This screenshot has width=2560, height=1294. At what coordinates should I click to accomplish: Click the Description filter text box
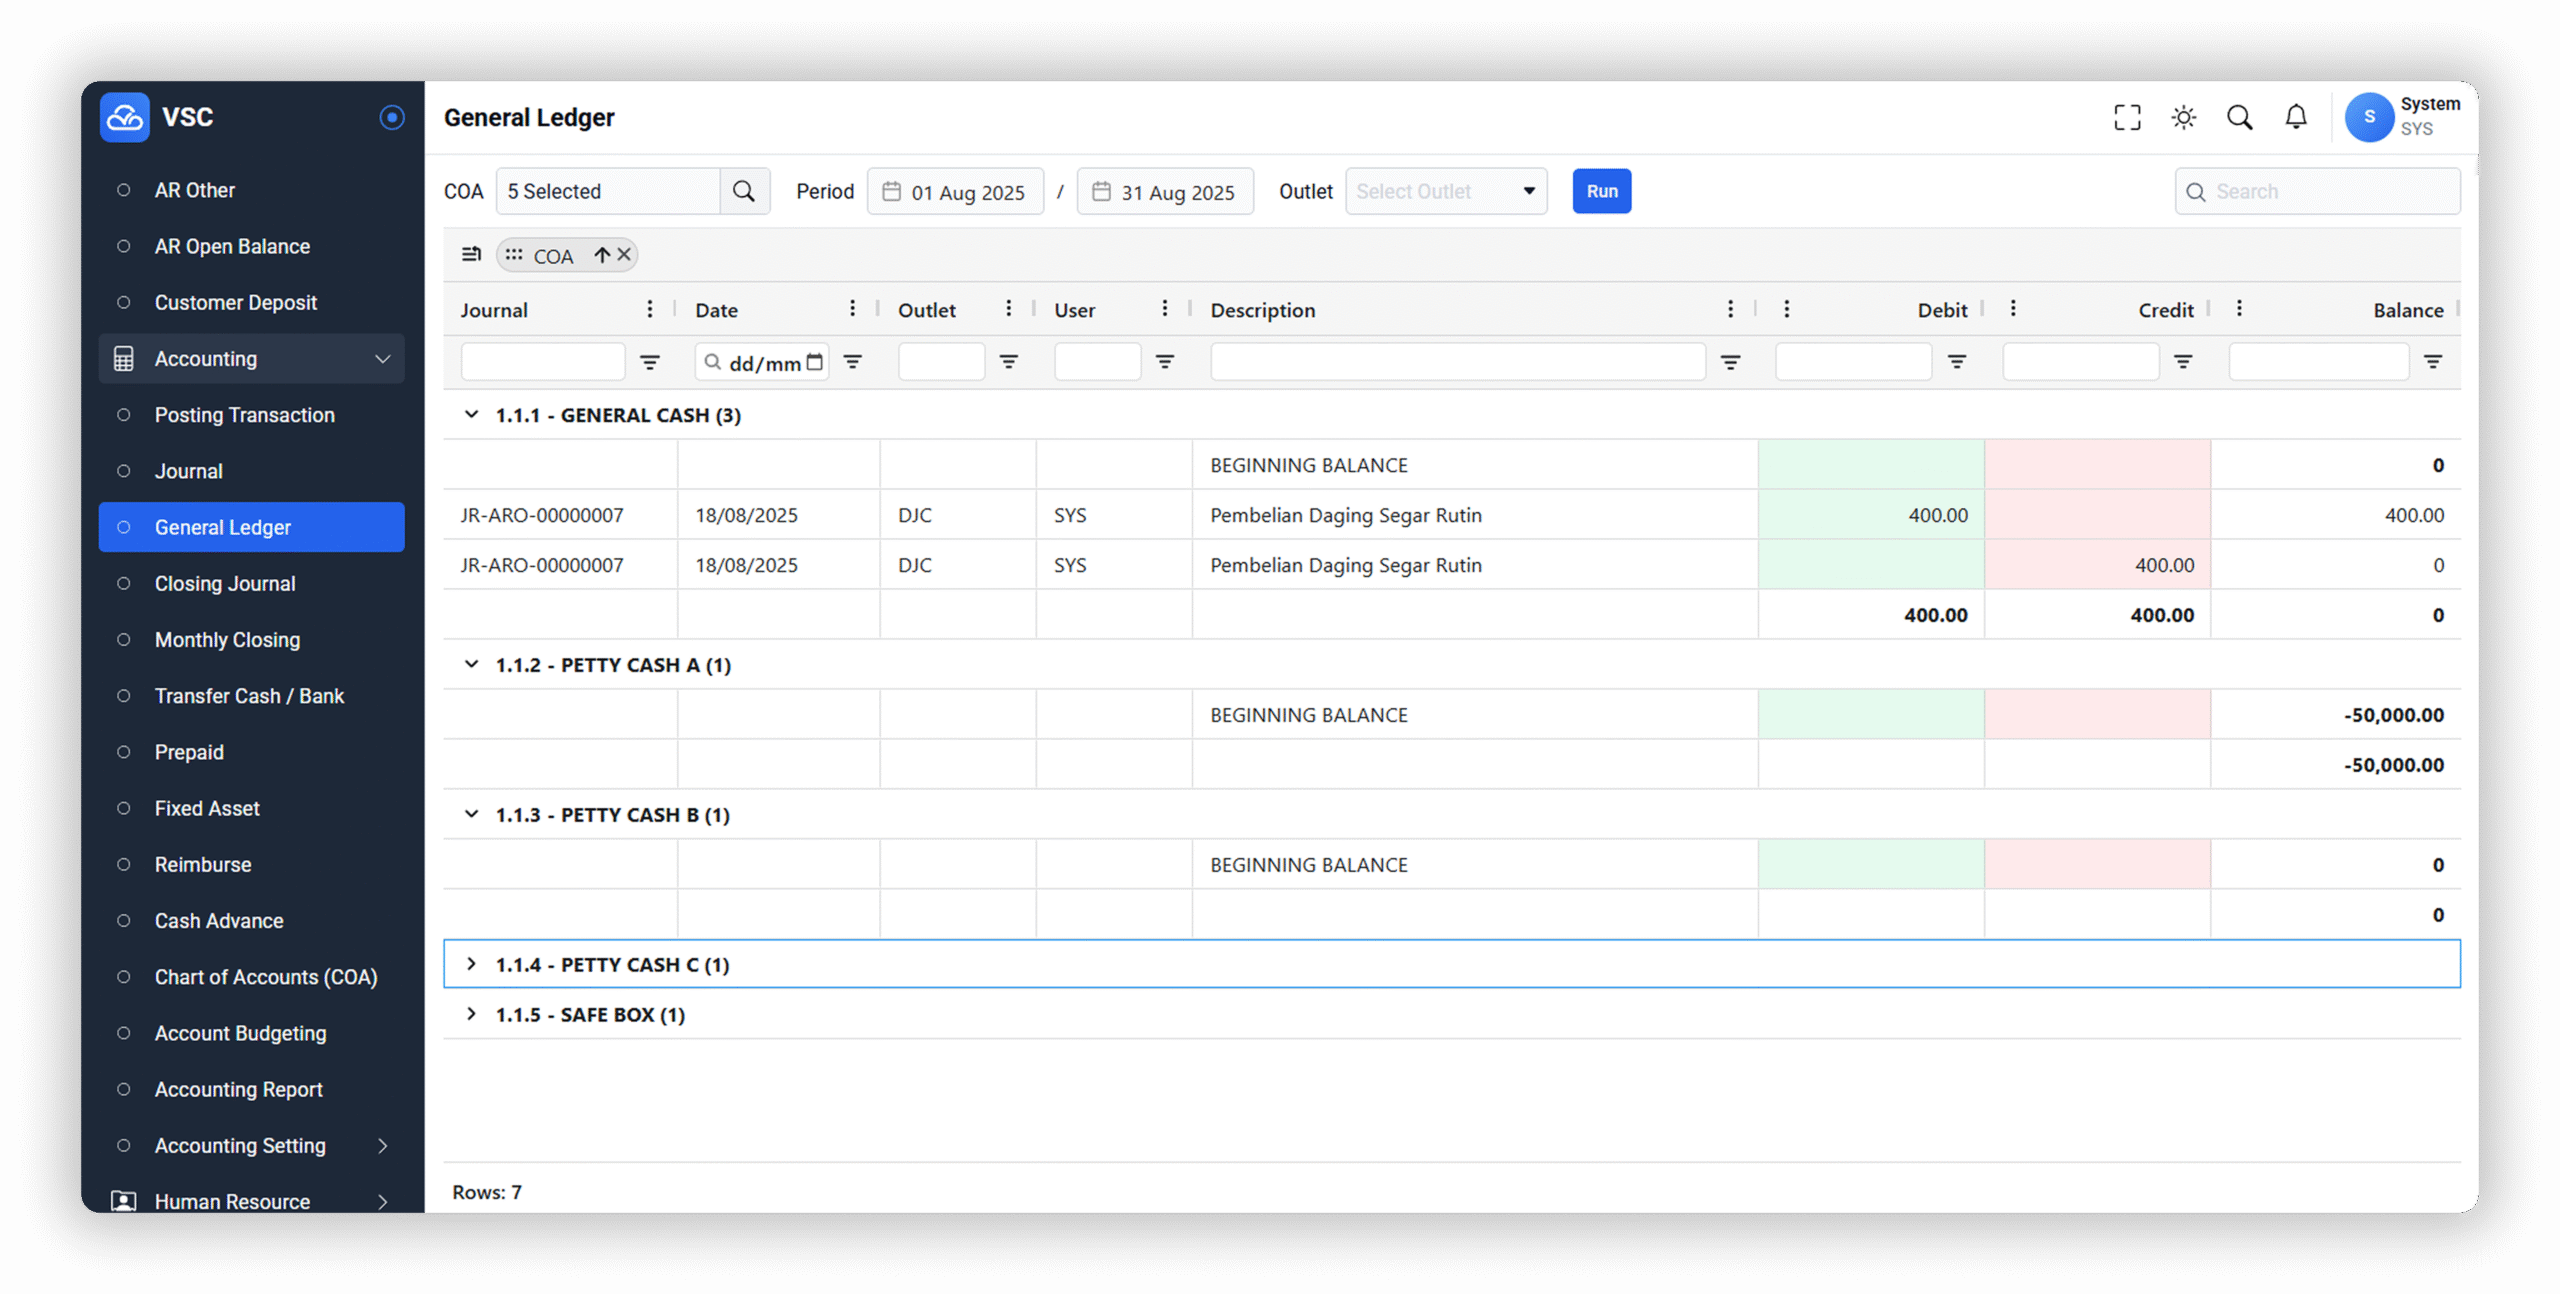(1458, 362)
